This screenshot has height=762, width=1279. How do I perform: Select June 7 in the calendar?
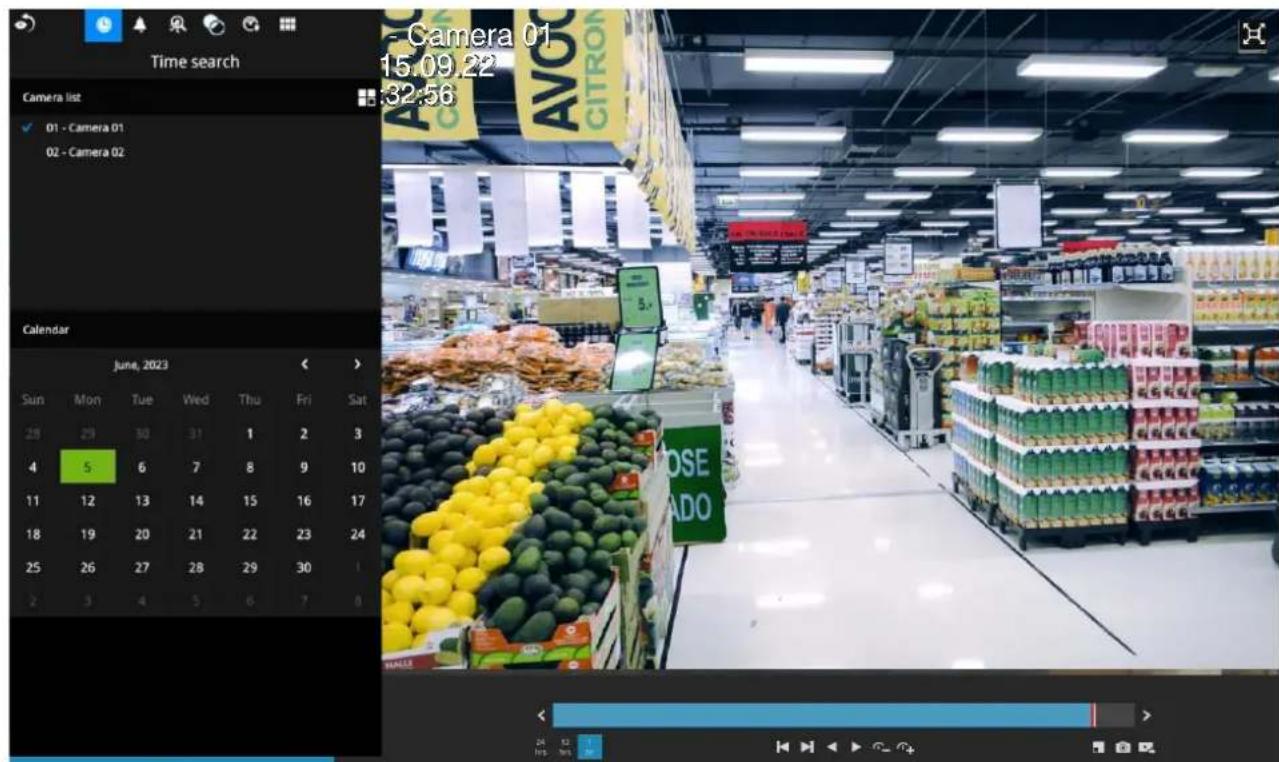196,467
